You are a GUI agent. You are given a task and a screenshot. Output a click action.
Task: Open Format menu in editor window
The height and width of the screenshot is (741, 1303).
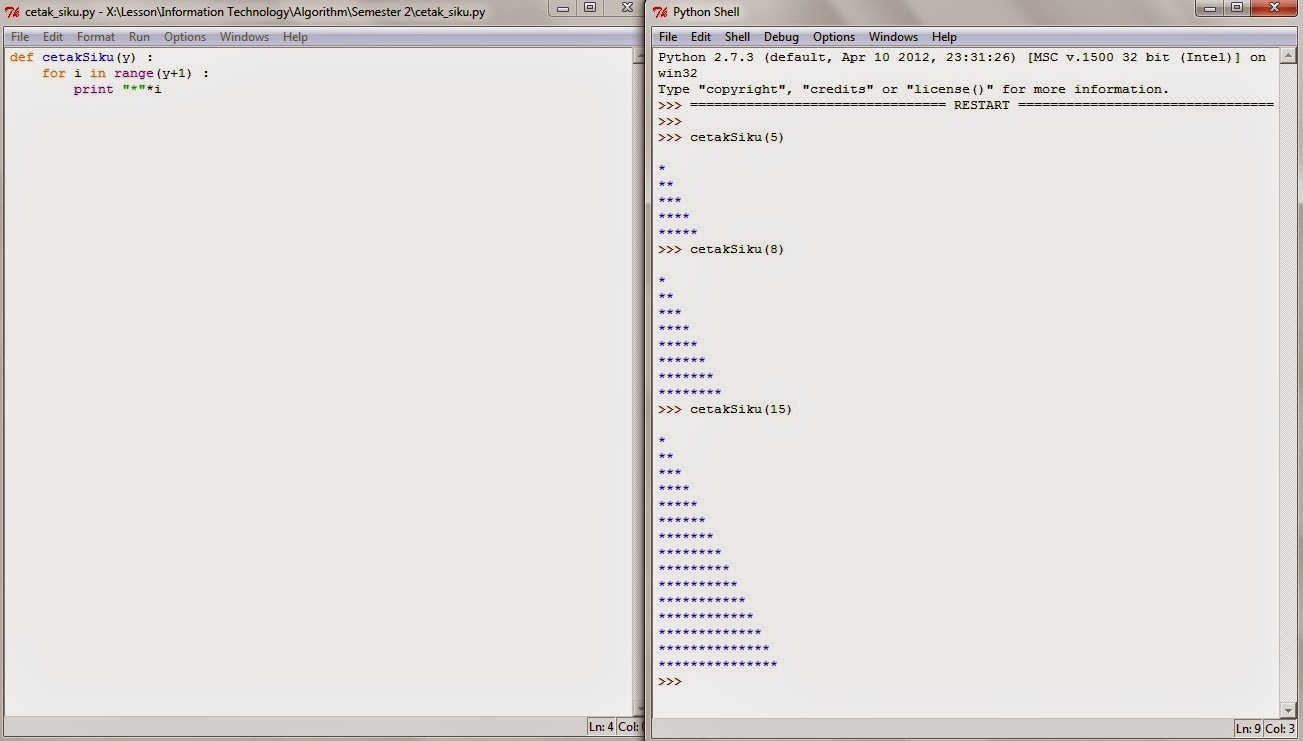click(96, 37)
